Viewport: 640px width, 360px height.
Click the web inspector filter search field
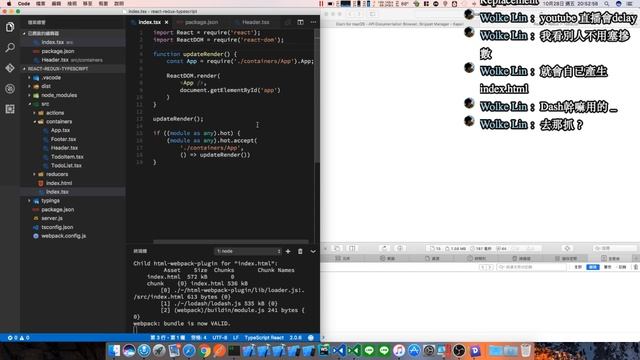coord(531,267)
